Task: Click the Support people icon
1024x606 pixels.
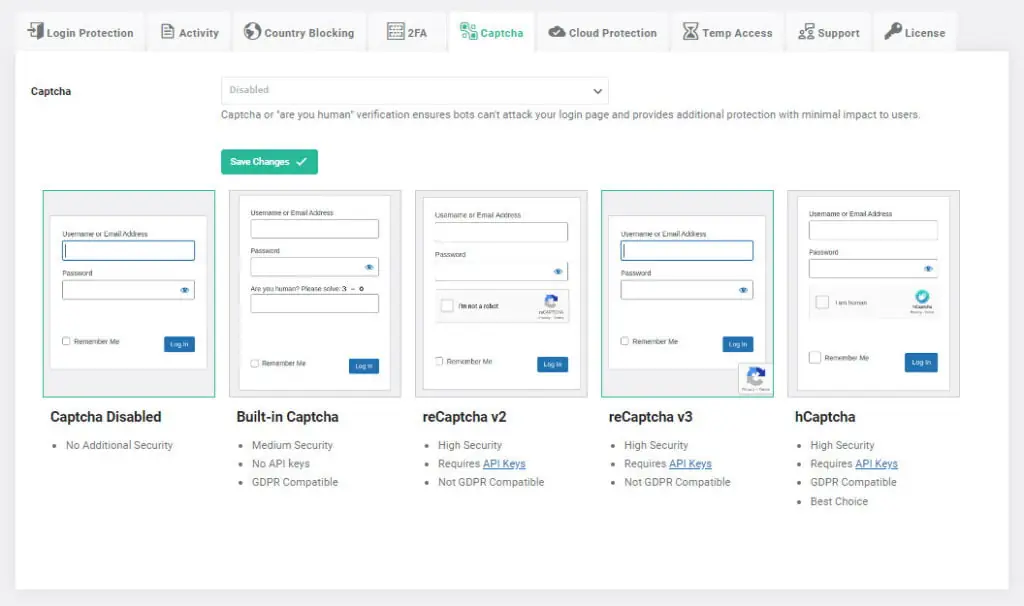Action: coord(806,32)
